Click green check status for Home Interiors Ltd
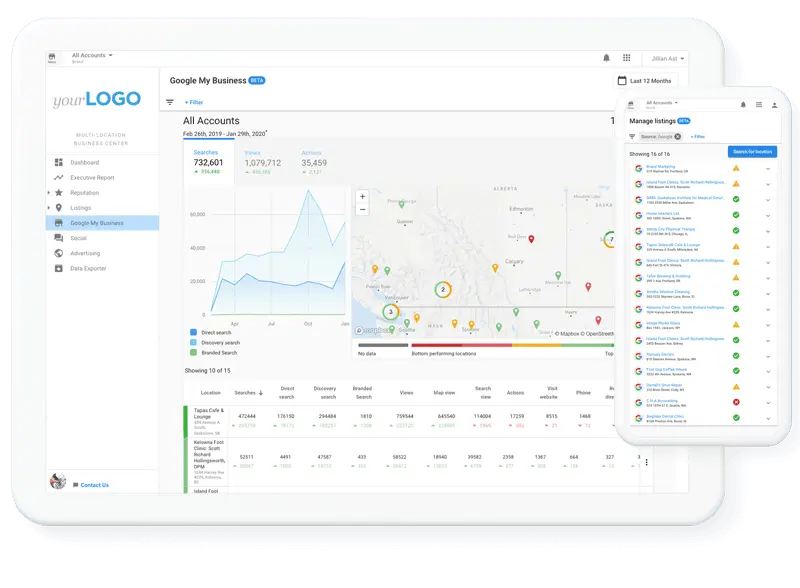The image size is (800, 588). tap(736, 215)
